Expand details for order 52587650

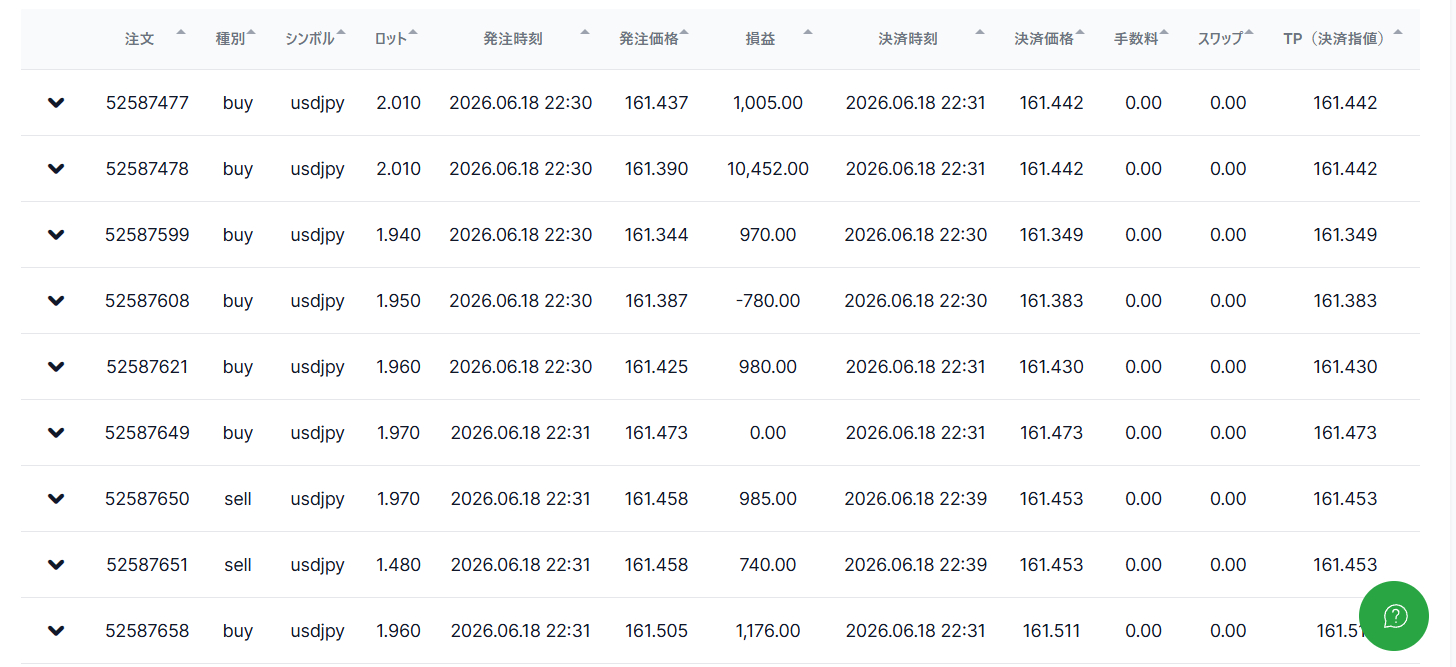(56, 499)
